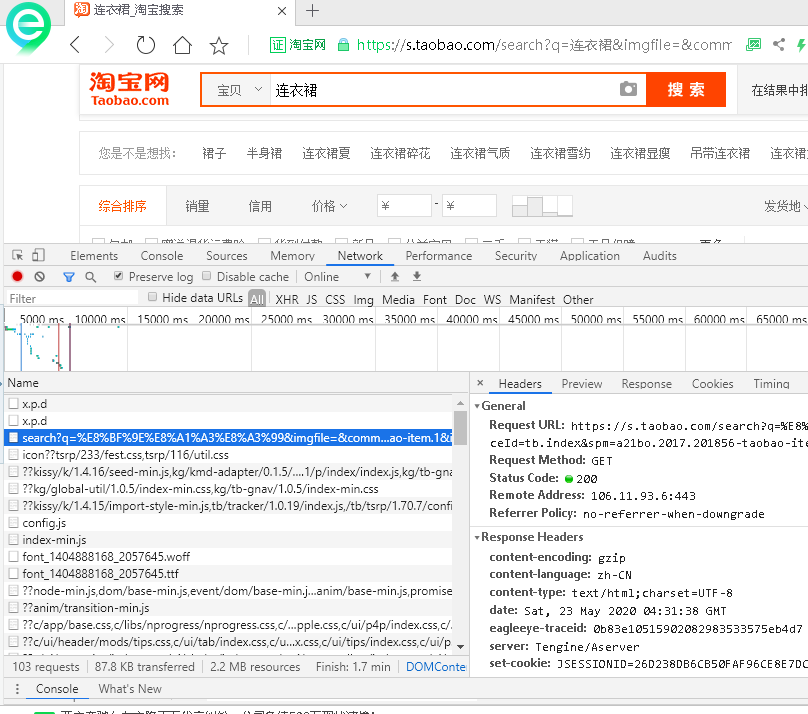The height and width of the screenshot is (714, 808).
Task: Click the 吊带连衣裙 suggestion link
Action: pyautogui.click(x=720, y=153)
